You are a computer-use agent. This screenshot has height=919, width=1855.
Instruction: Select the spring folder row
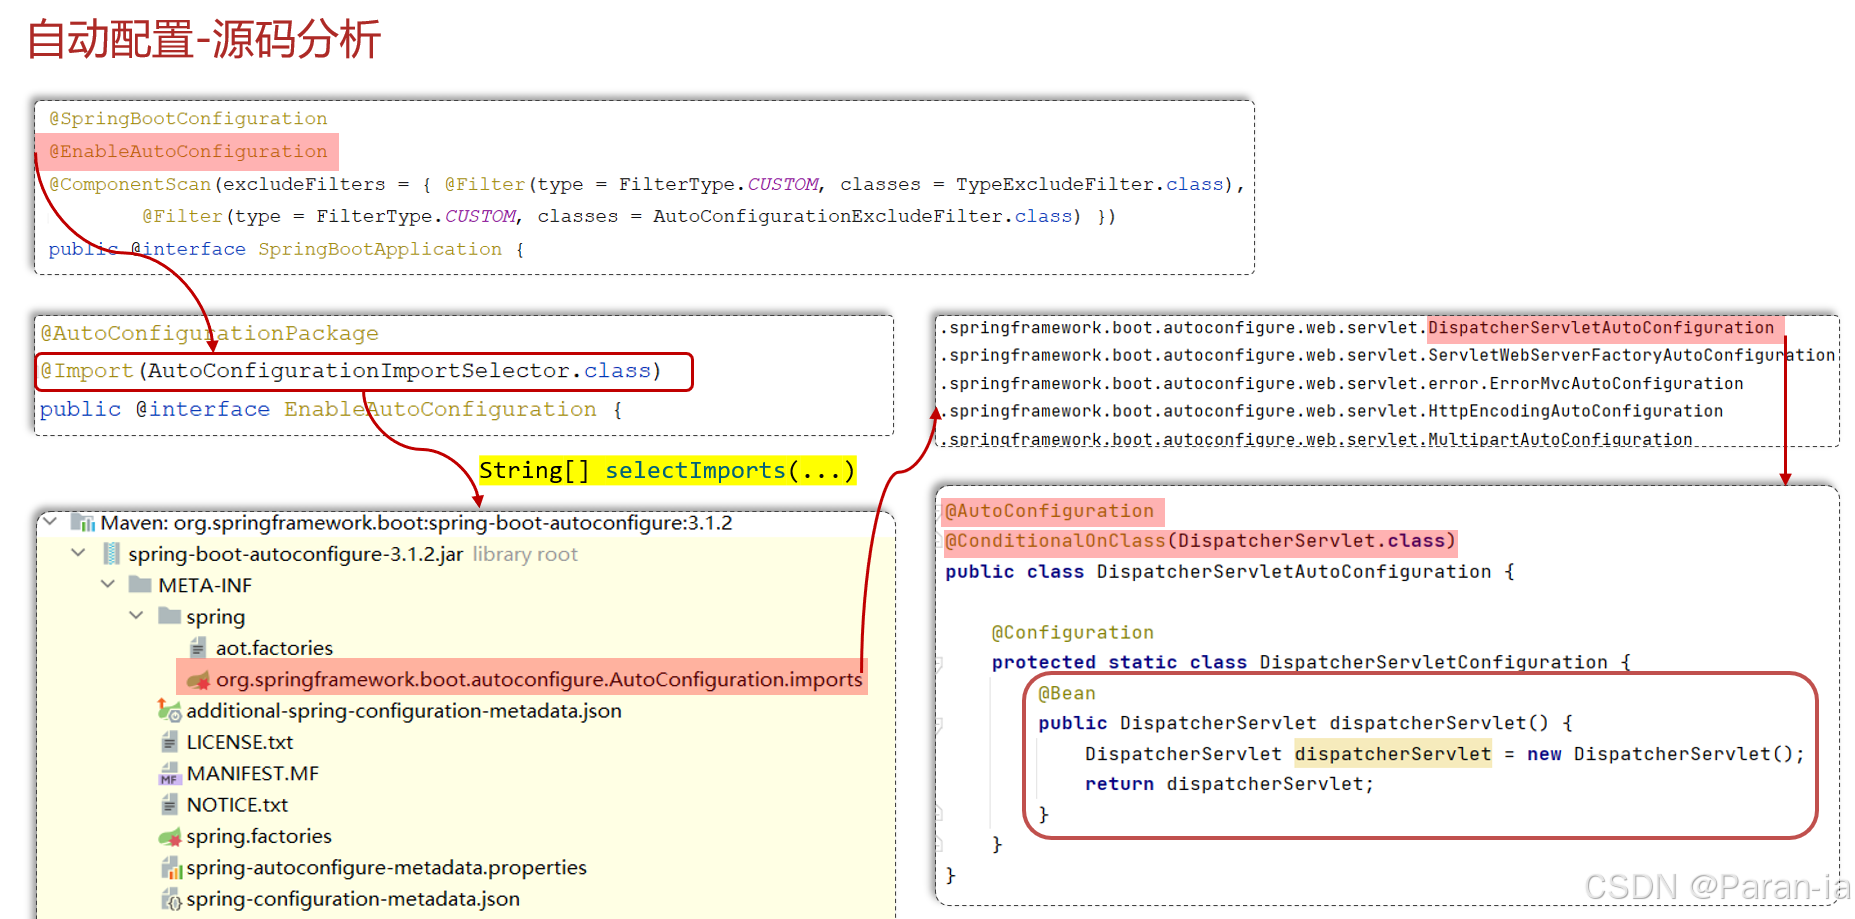[x=215, y=617]
